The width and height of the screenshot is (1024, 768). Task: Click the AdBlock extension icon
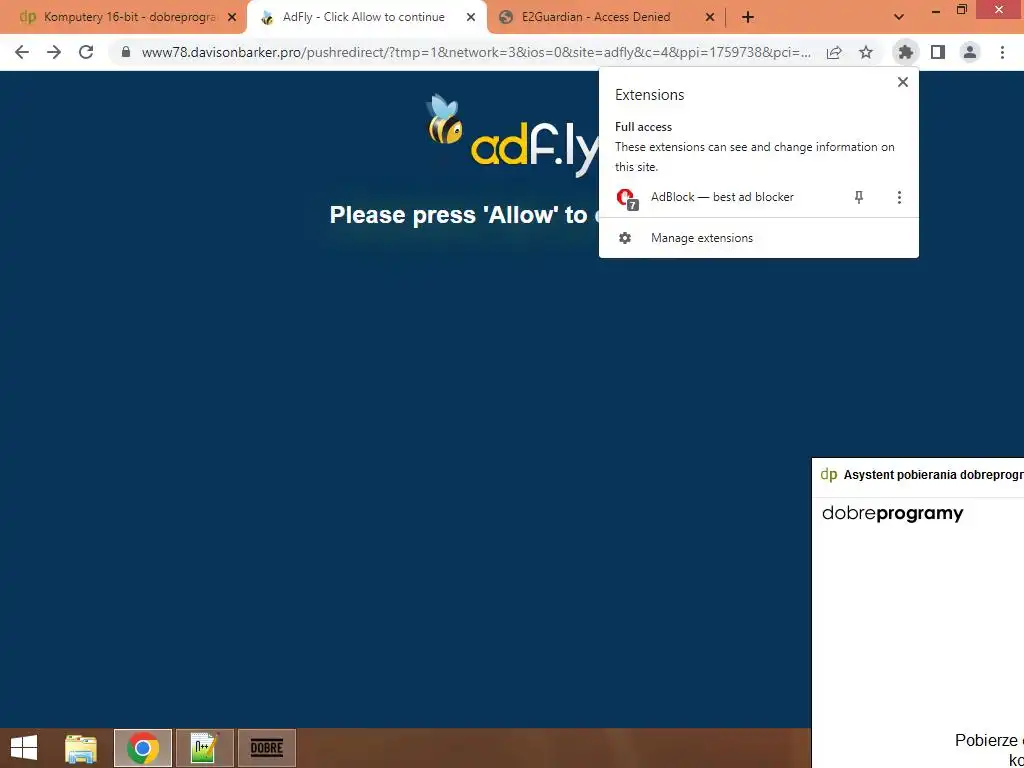point(626,198)
